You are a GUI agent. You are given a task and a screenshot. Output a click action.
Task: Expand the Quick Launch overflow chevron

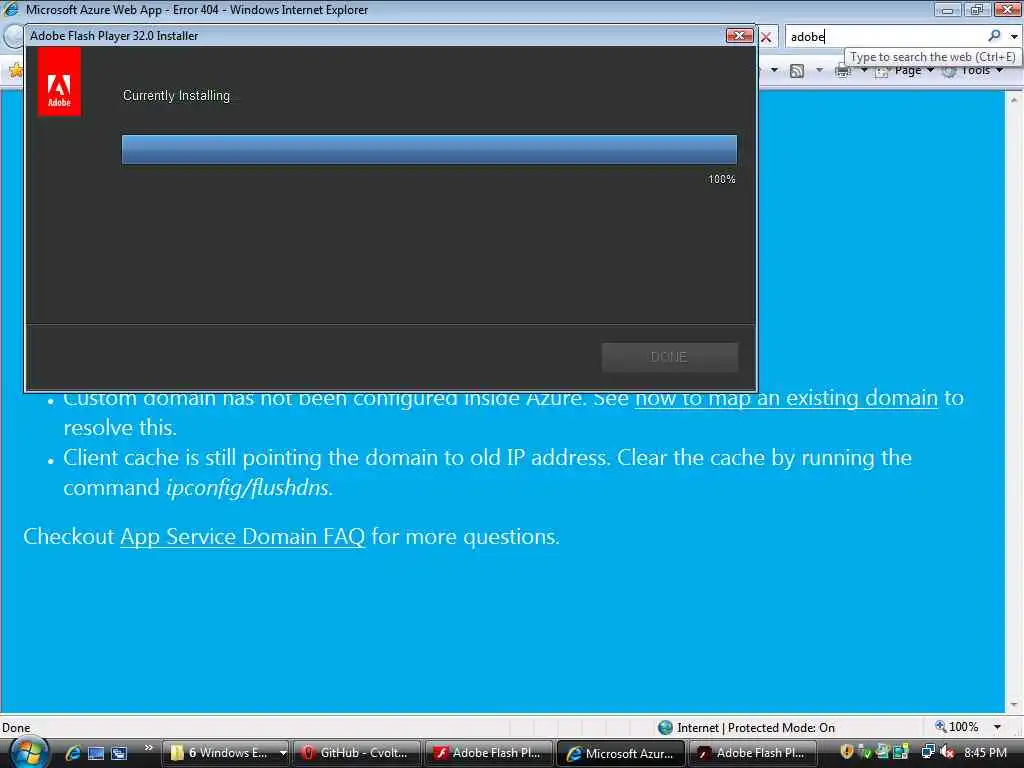(x=148, y=748)
